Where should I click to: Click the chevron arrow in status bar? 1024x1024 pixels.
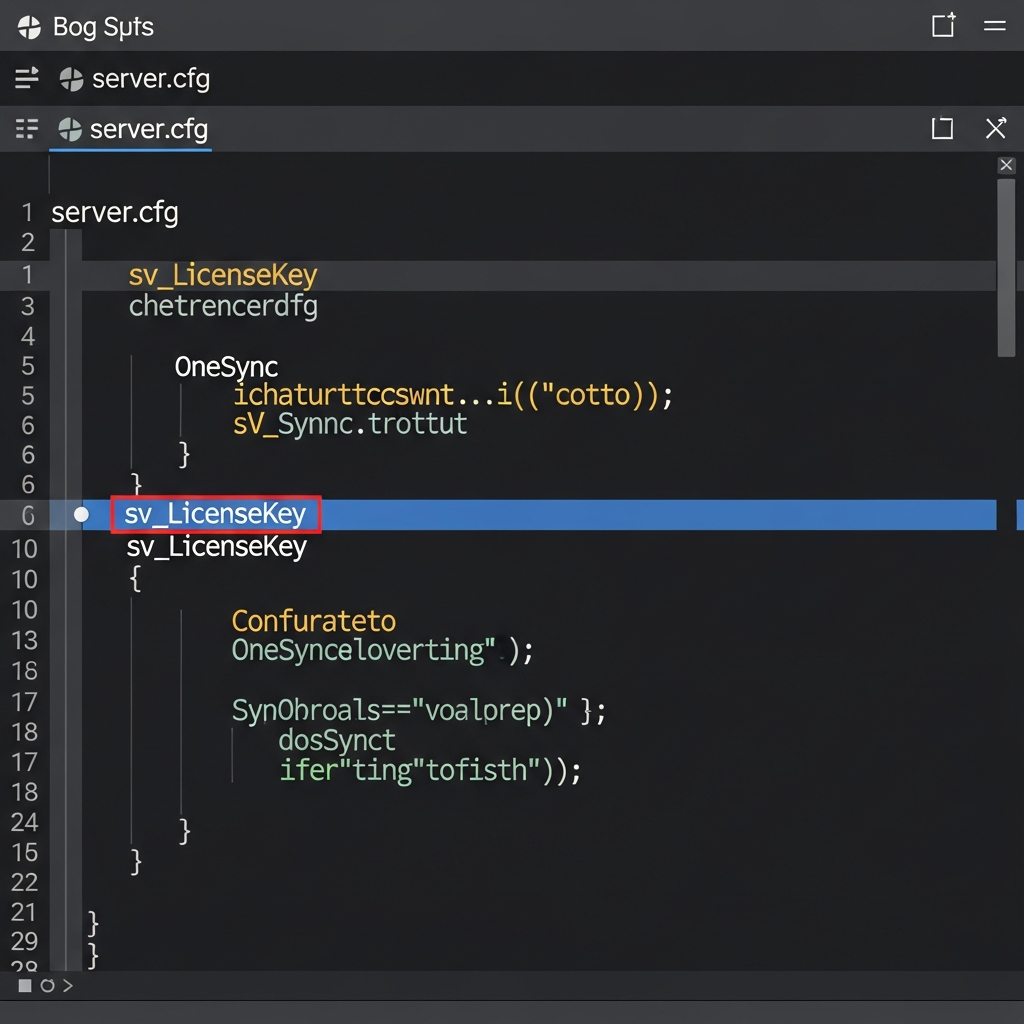68,985
